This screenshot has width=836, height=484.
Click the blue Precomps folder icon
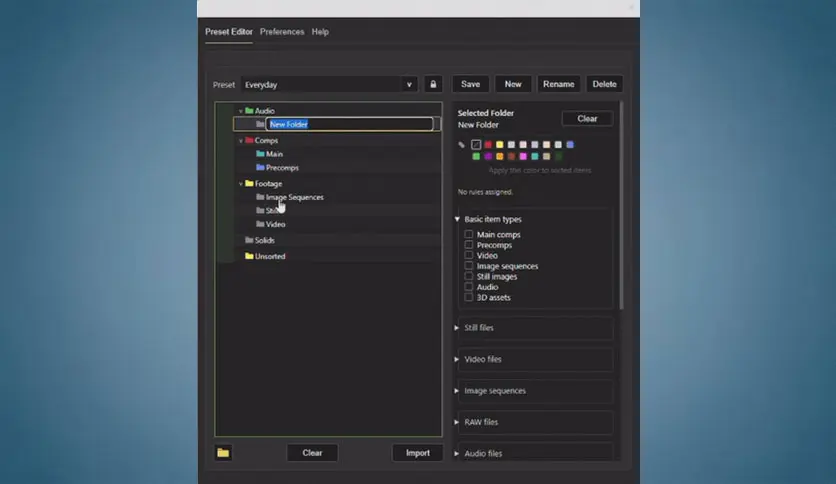coord(260,167)
